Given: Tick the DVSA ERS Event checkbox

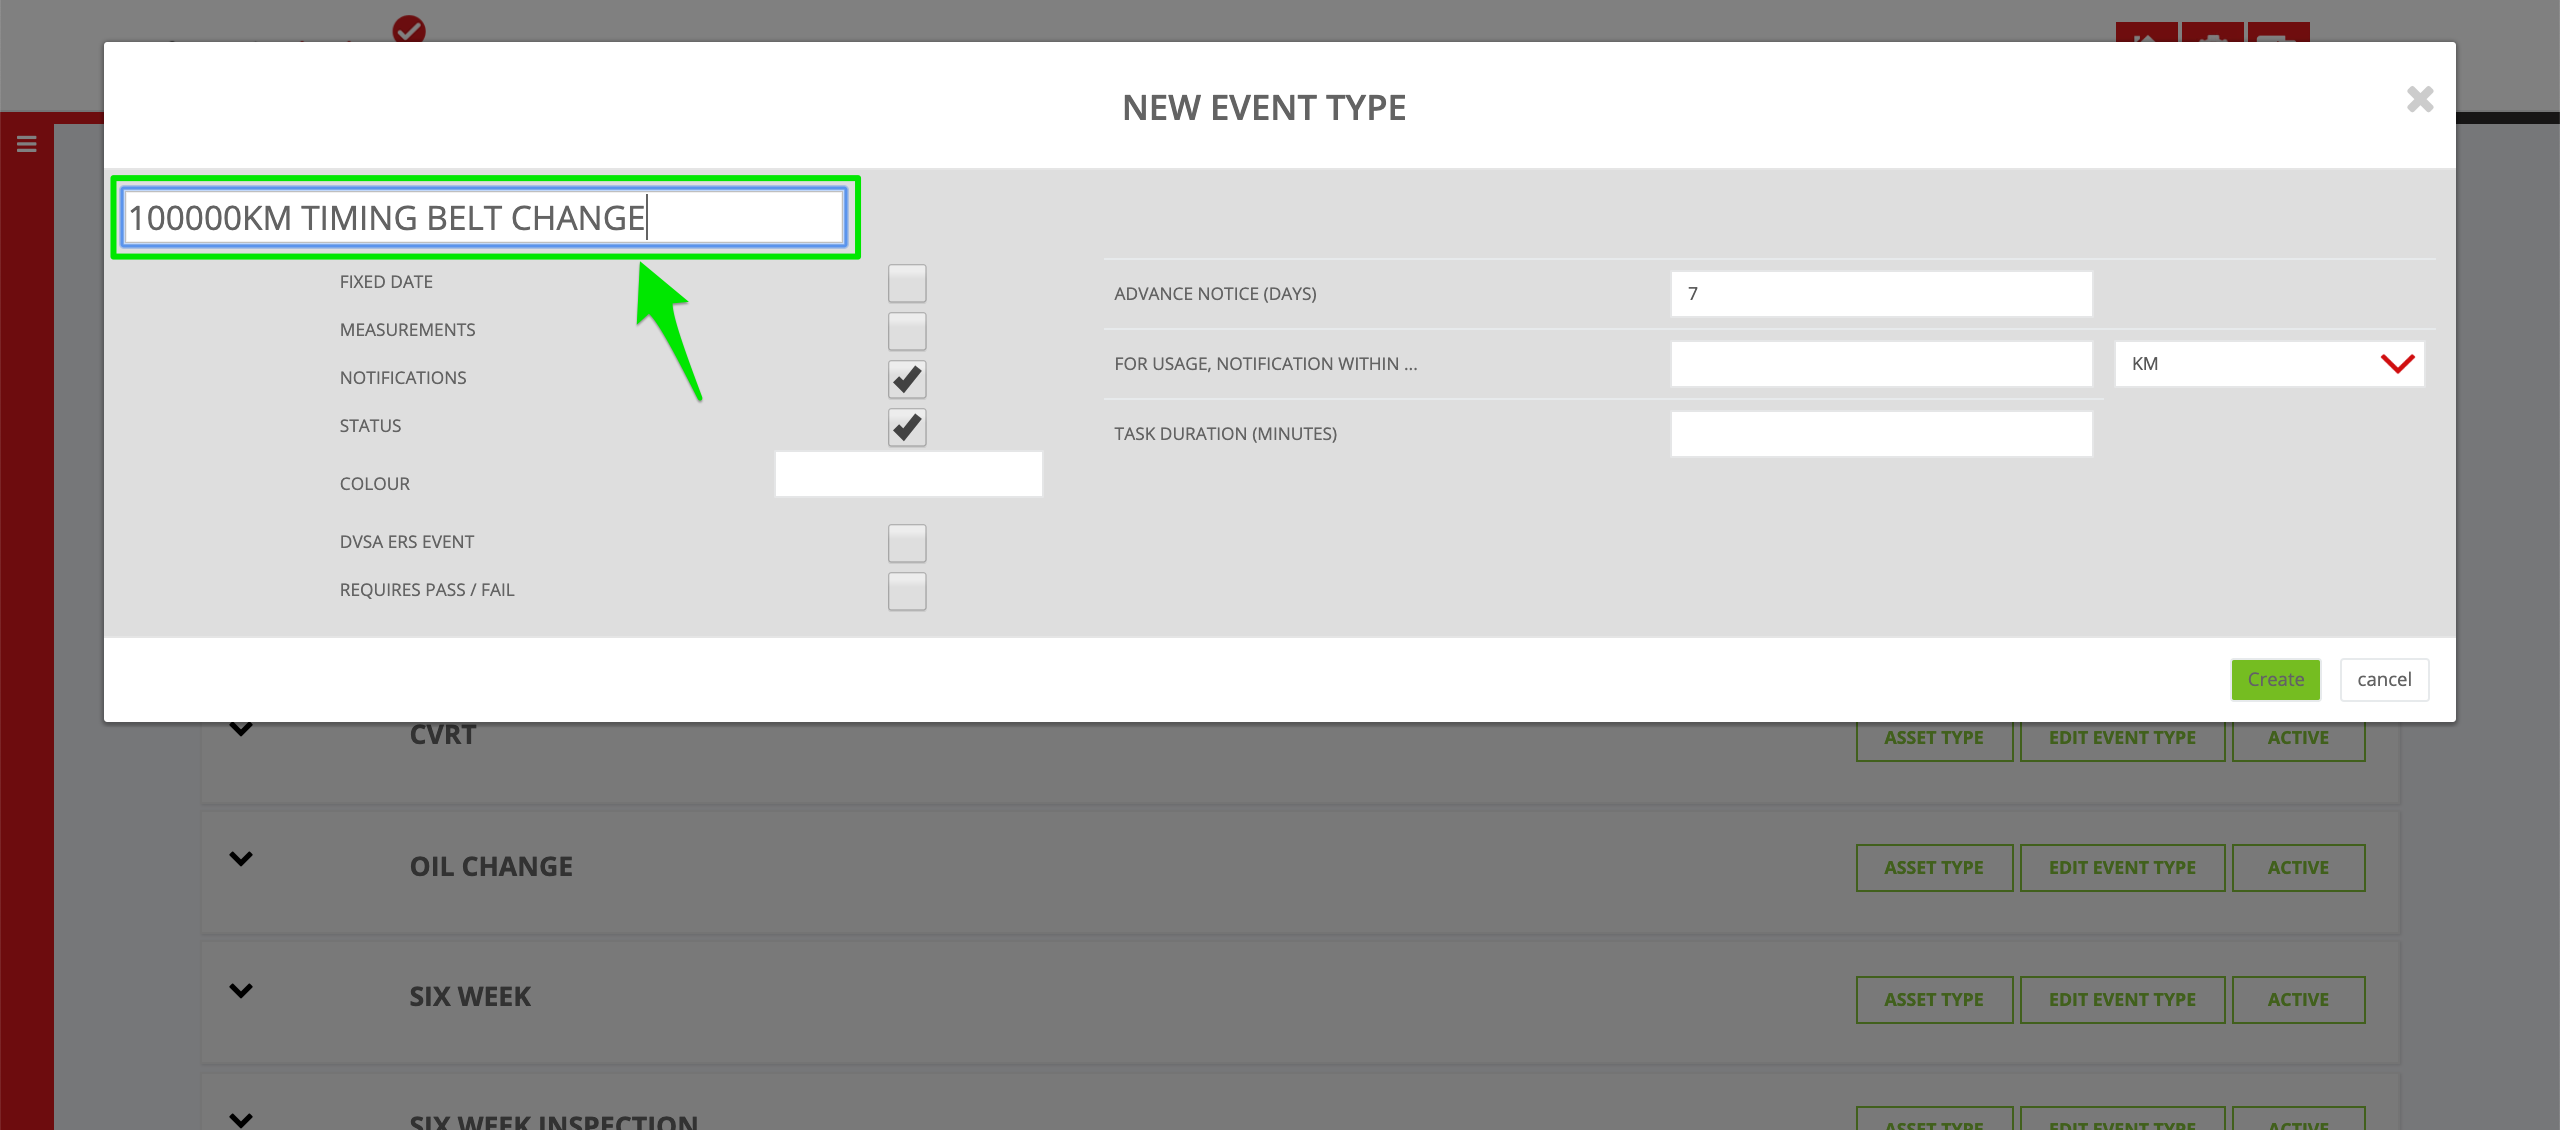Looking at the screenshot, I should 907,543.
